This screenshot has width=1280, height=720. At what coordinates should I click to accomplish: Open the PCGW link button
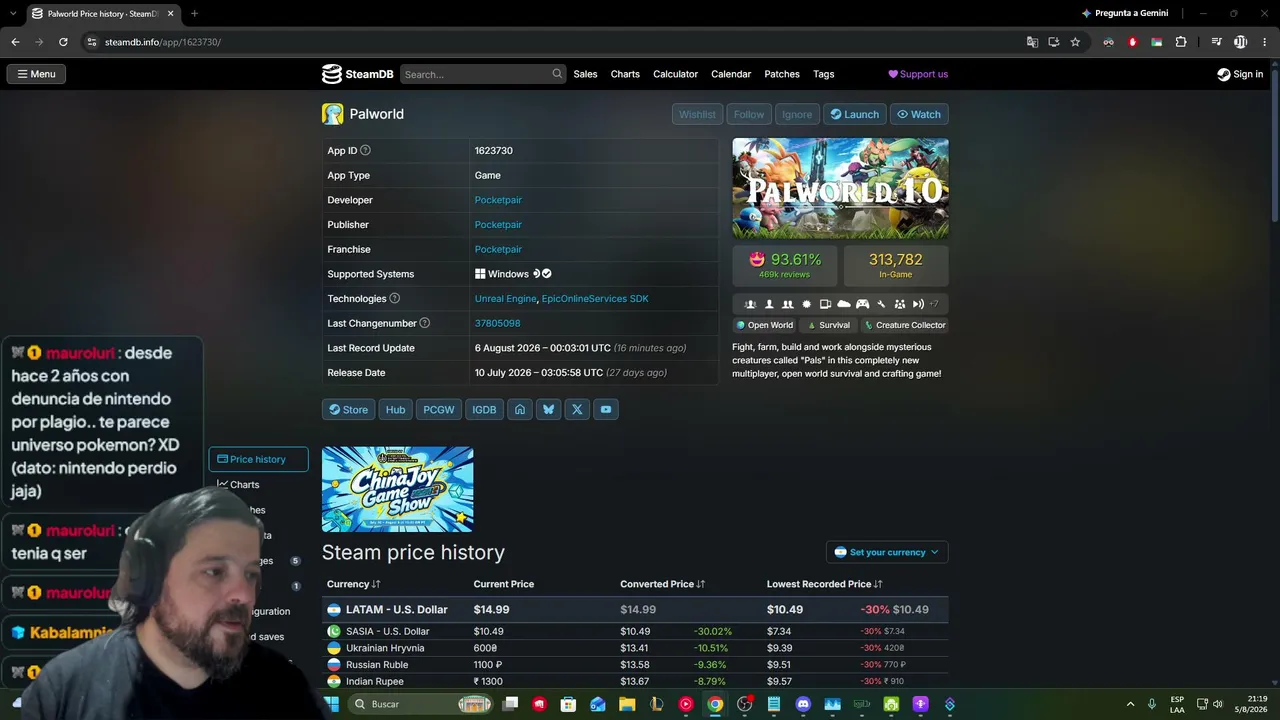coord(439,409)
